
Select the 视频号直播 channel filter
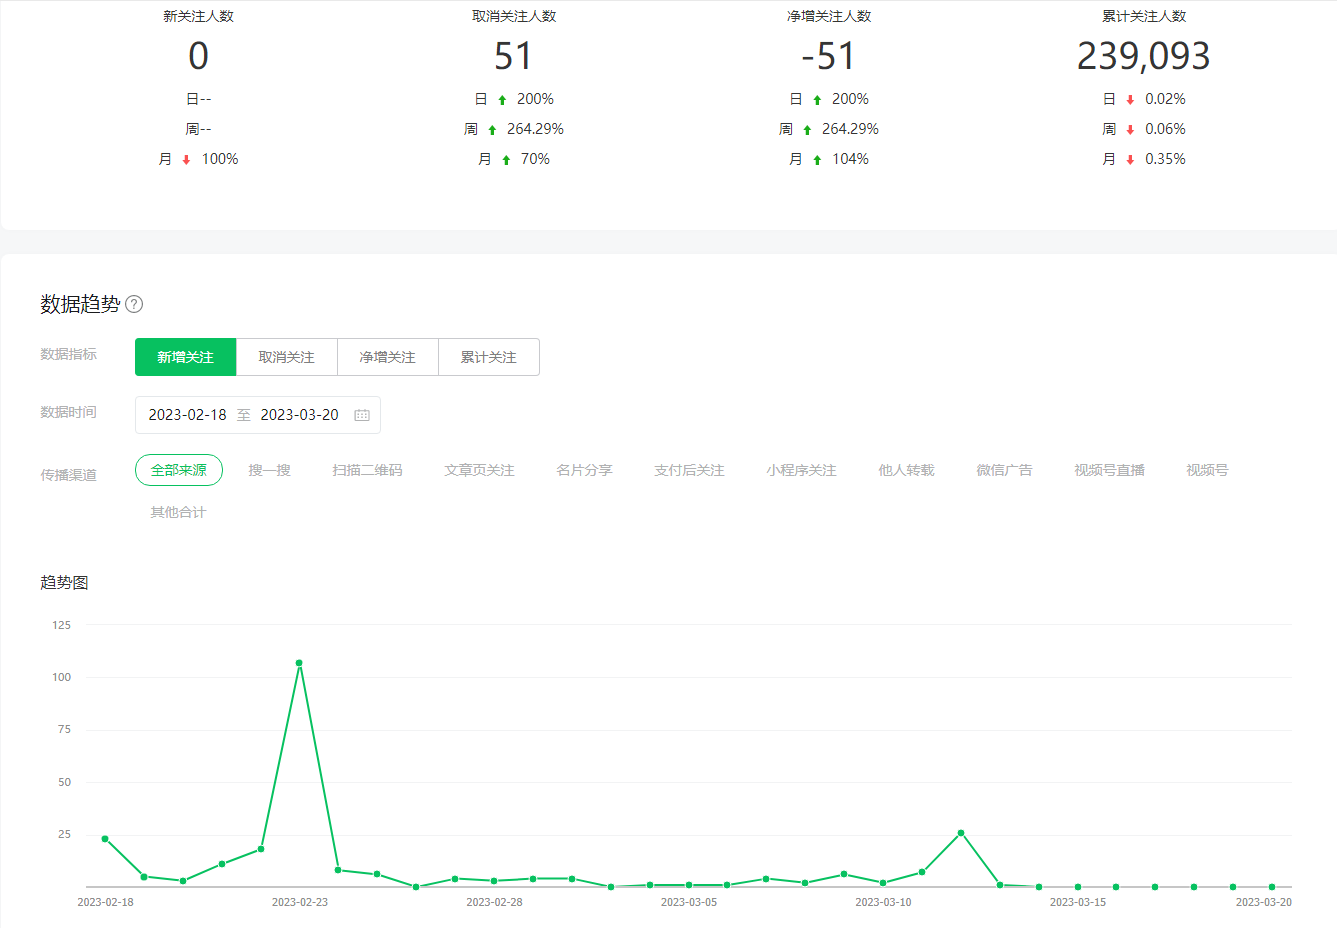1109,470
